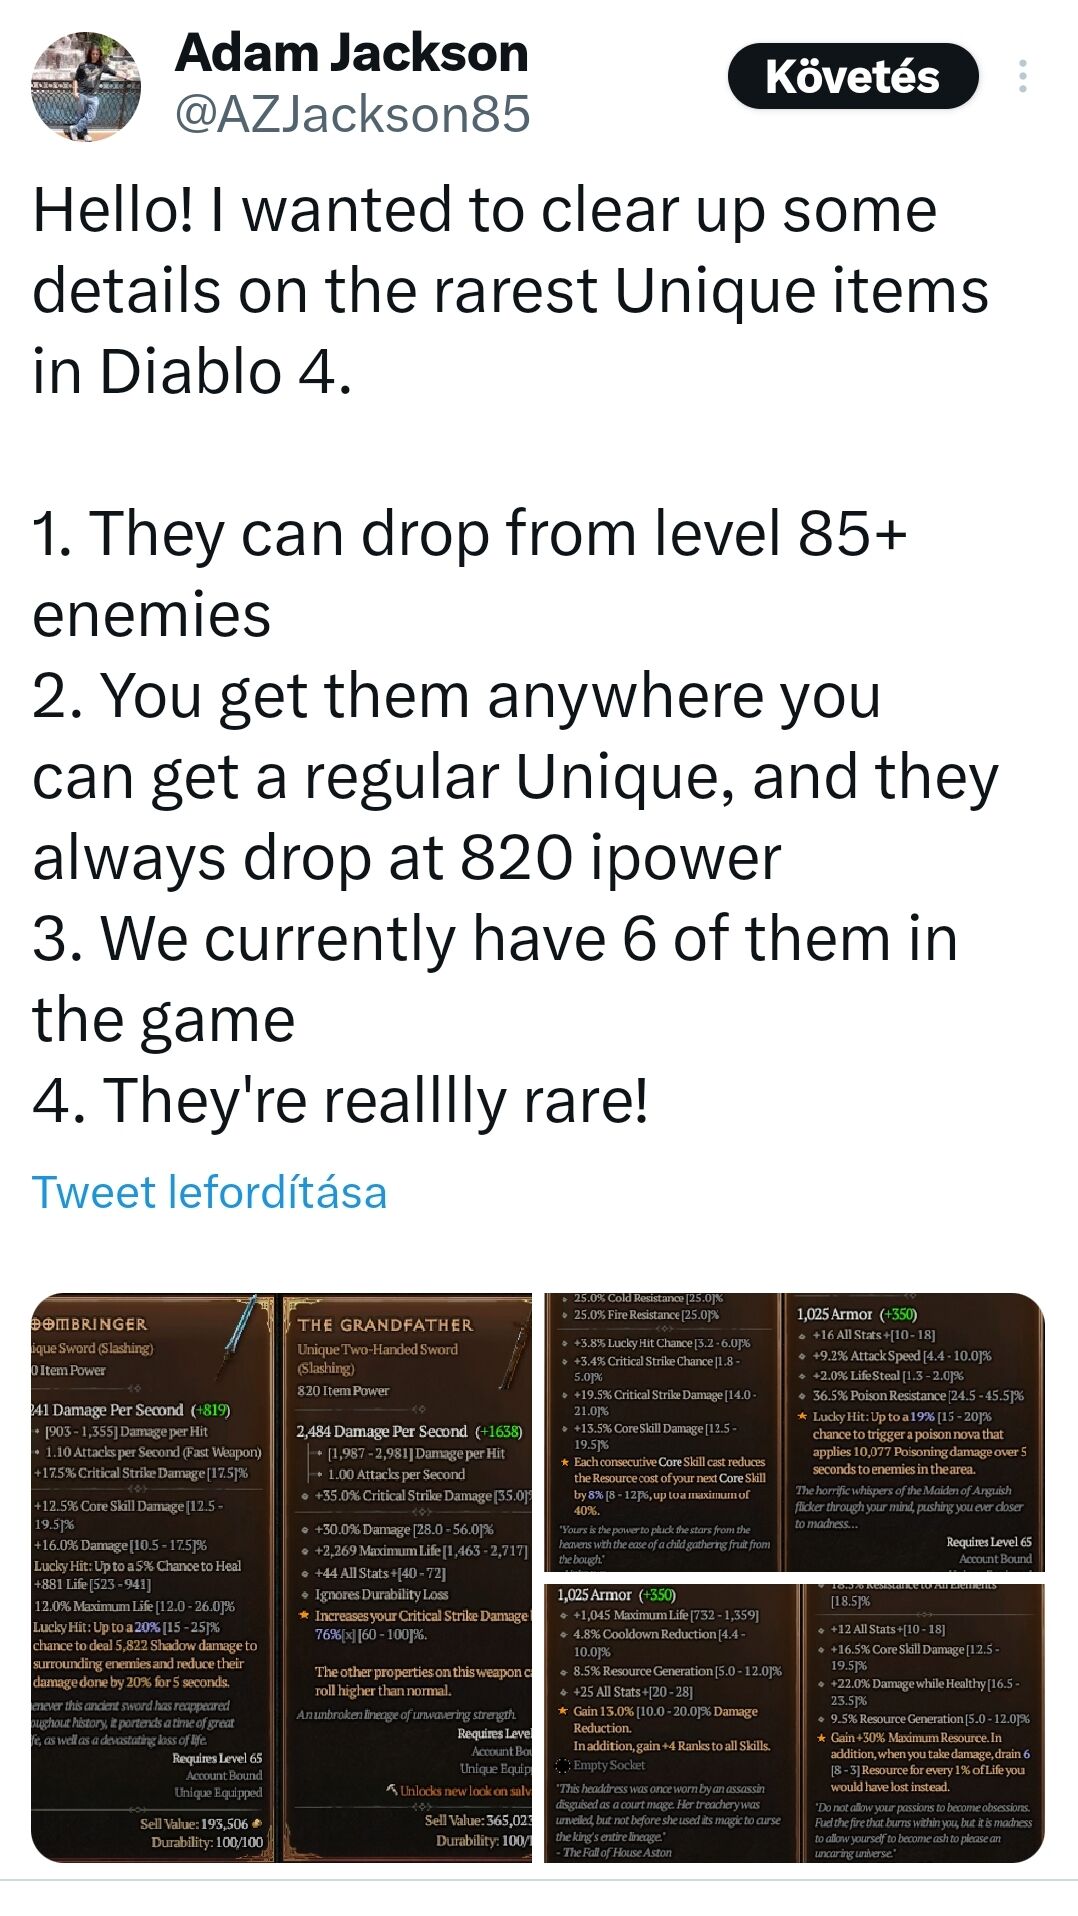This screenshot has width=1078, height=1916.
Task: Click the gold coin icon beside Sell Value 193,506
Action: coord(257,1823)
